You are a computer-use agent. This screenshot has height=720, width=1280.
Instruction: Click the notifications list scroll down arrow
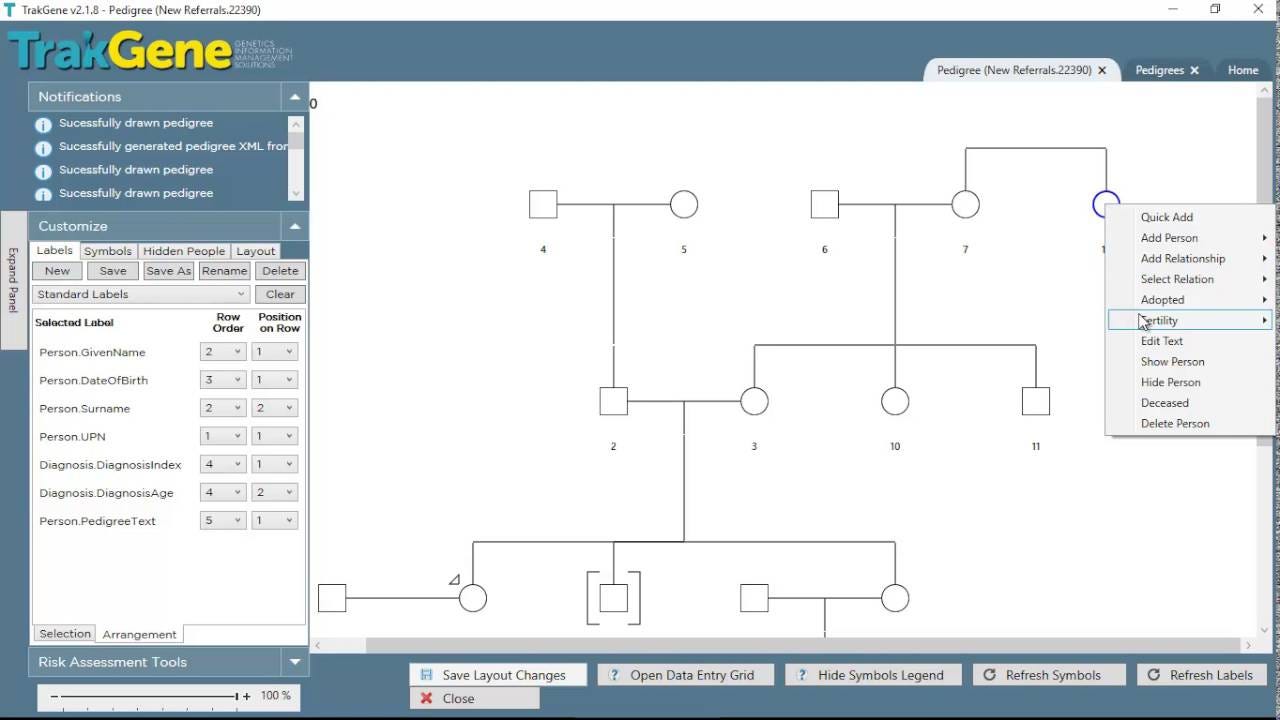point(295,194)
